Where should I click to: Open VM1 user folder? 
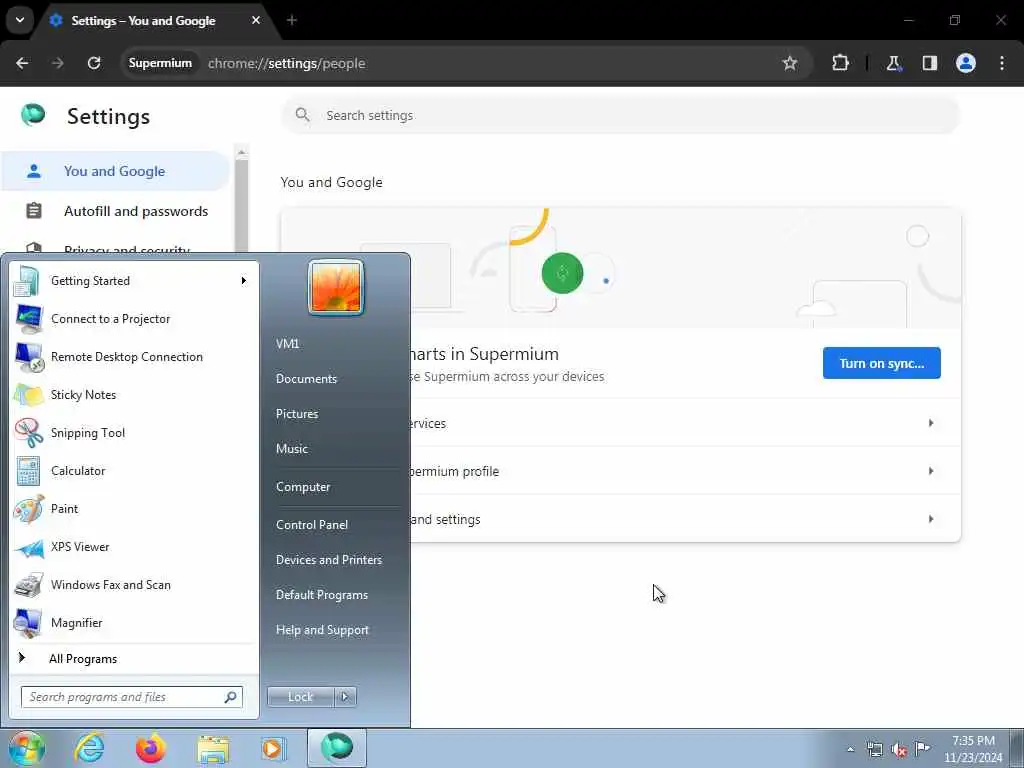point(287,344)
